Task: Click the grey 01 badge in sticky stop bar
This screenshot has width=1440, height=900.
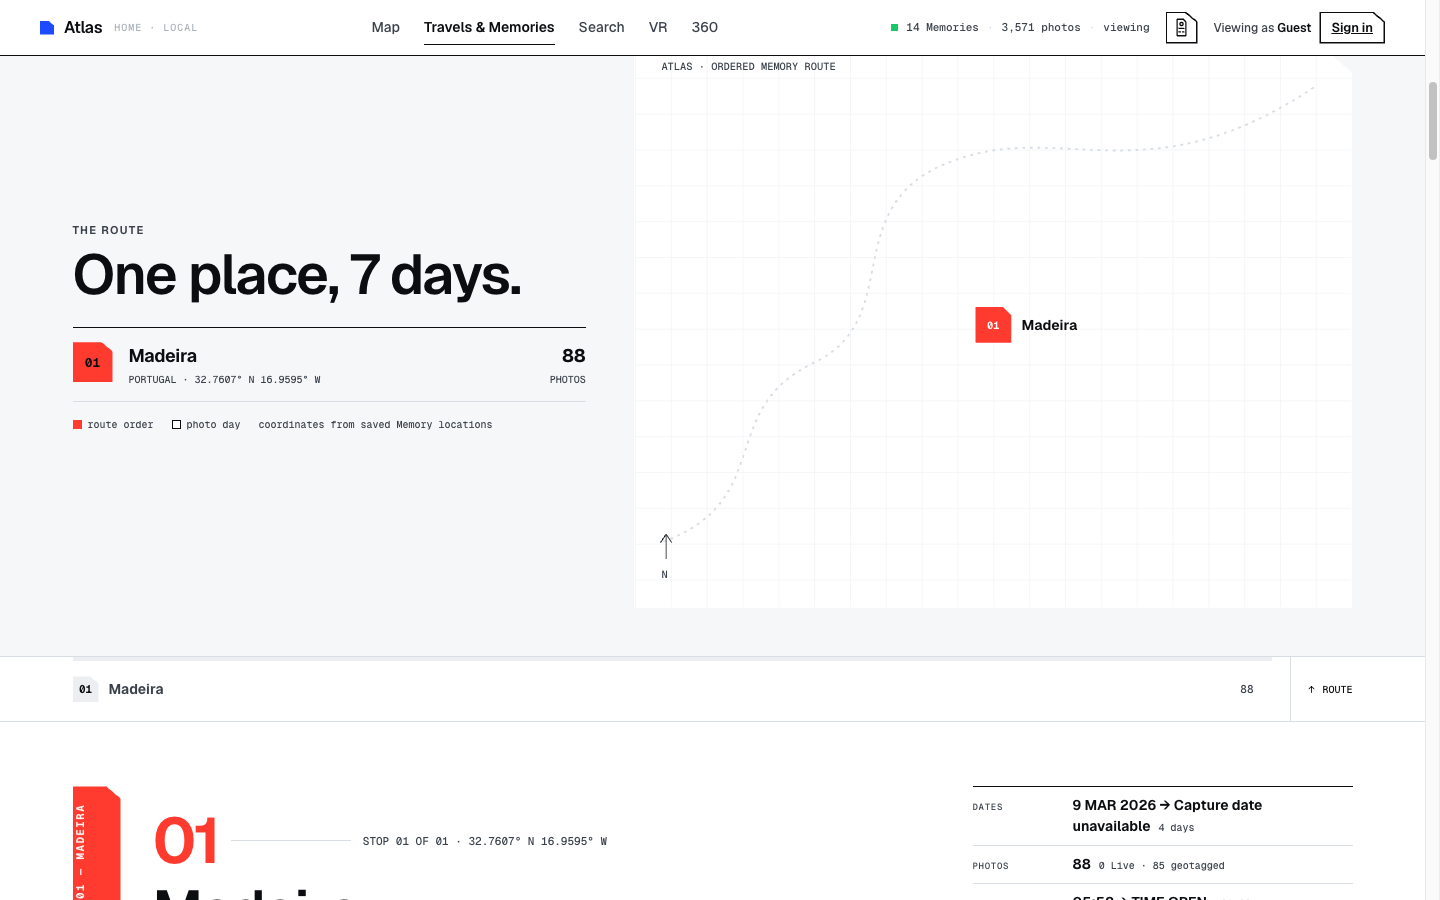Action: 86,689
